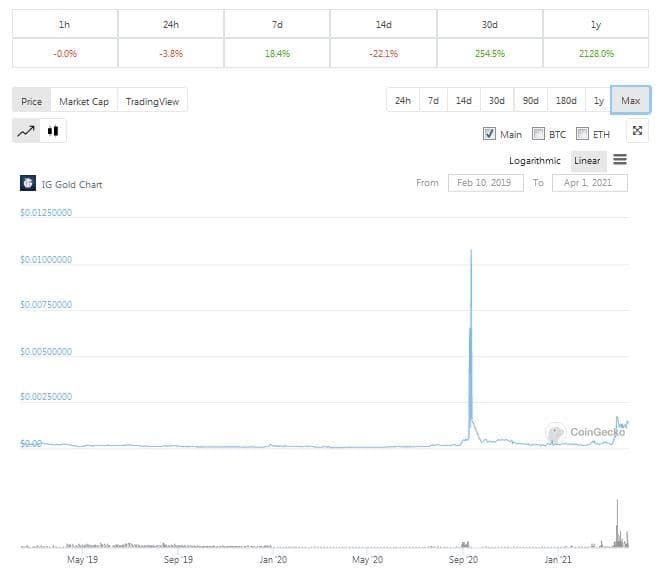
Task: Open the TradingView tab
Action: tap(153, 101)
